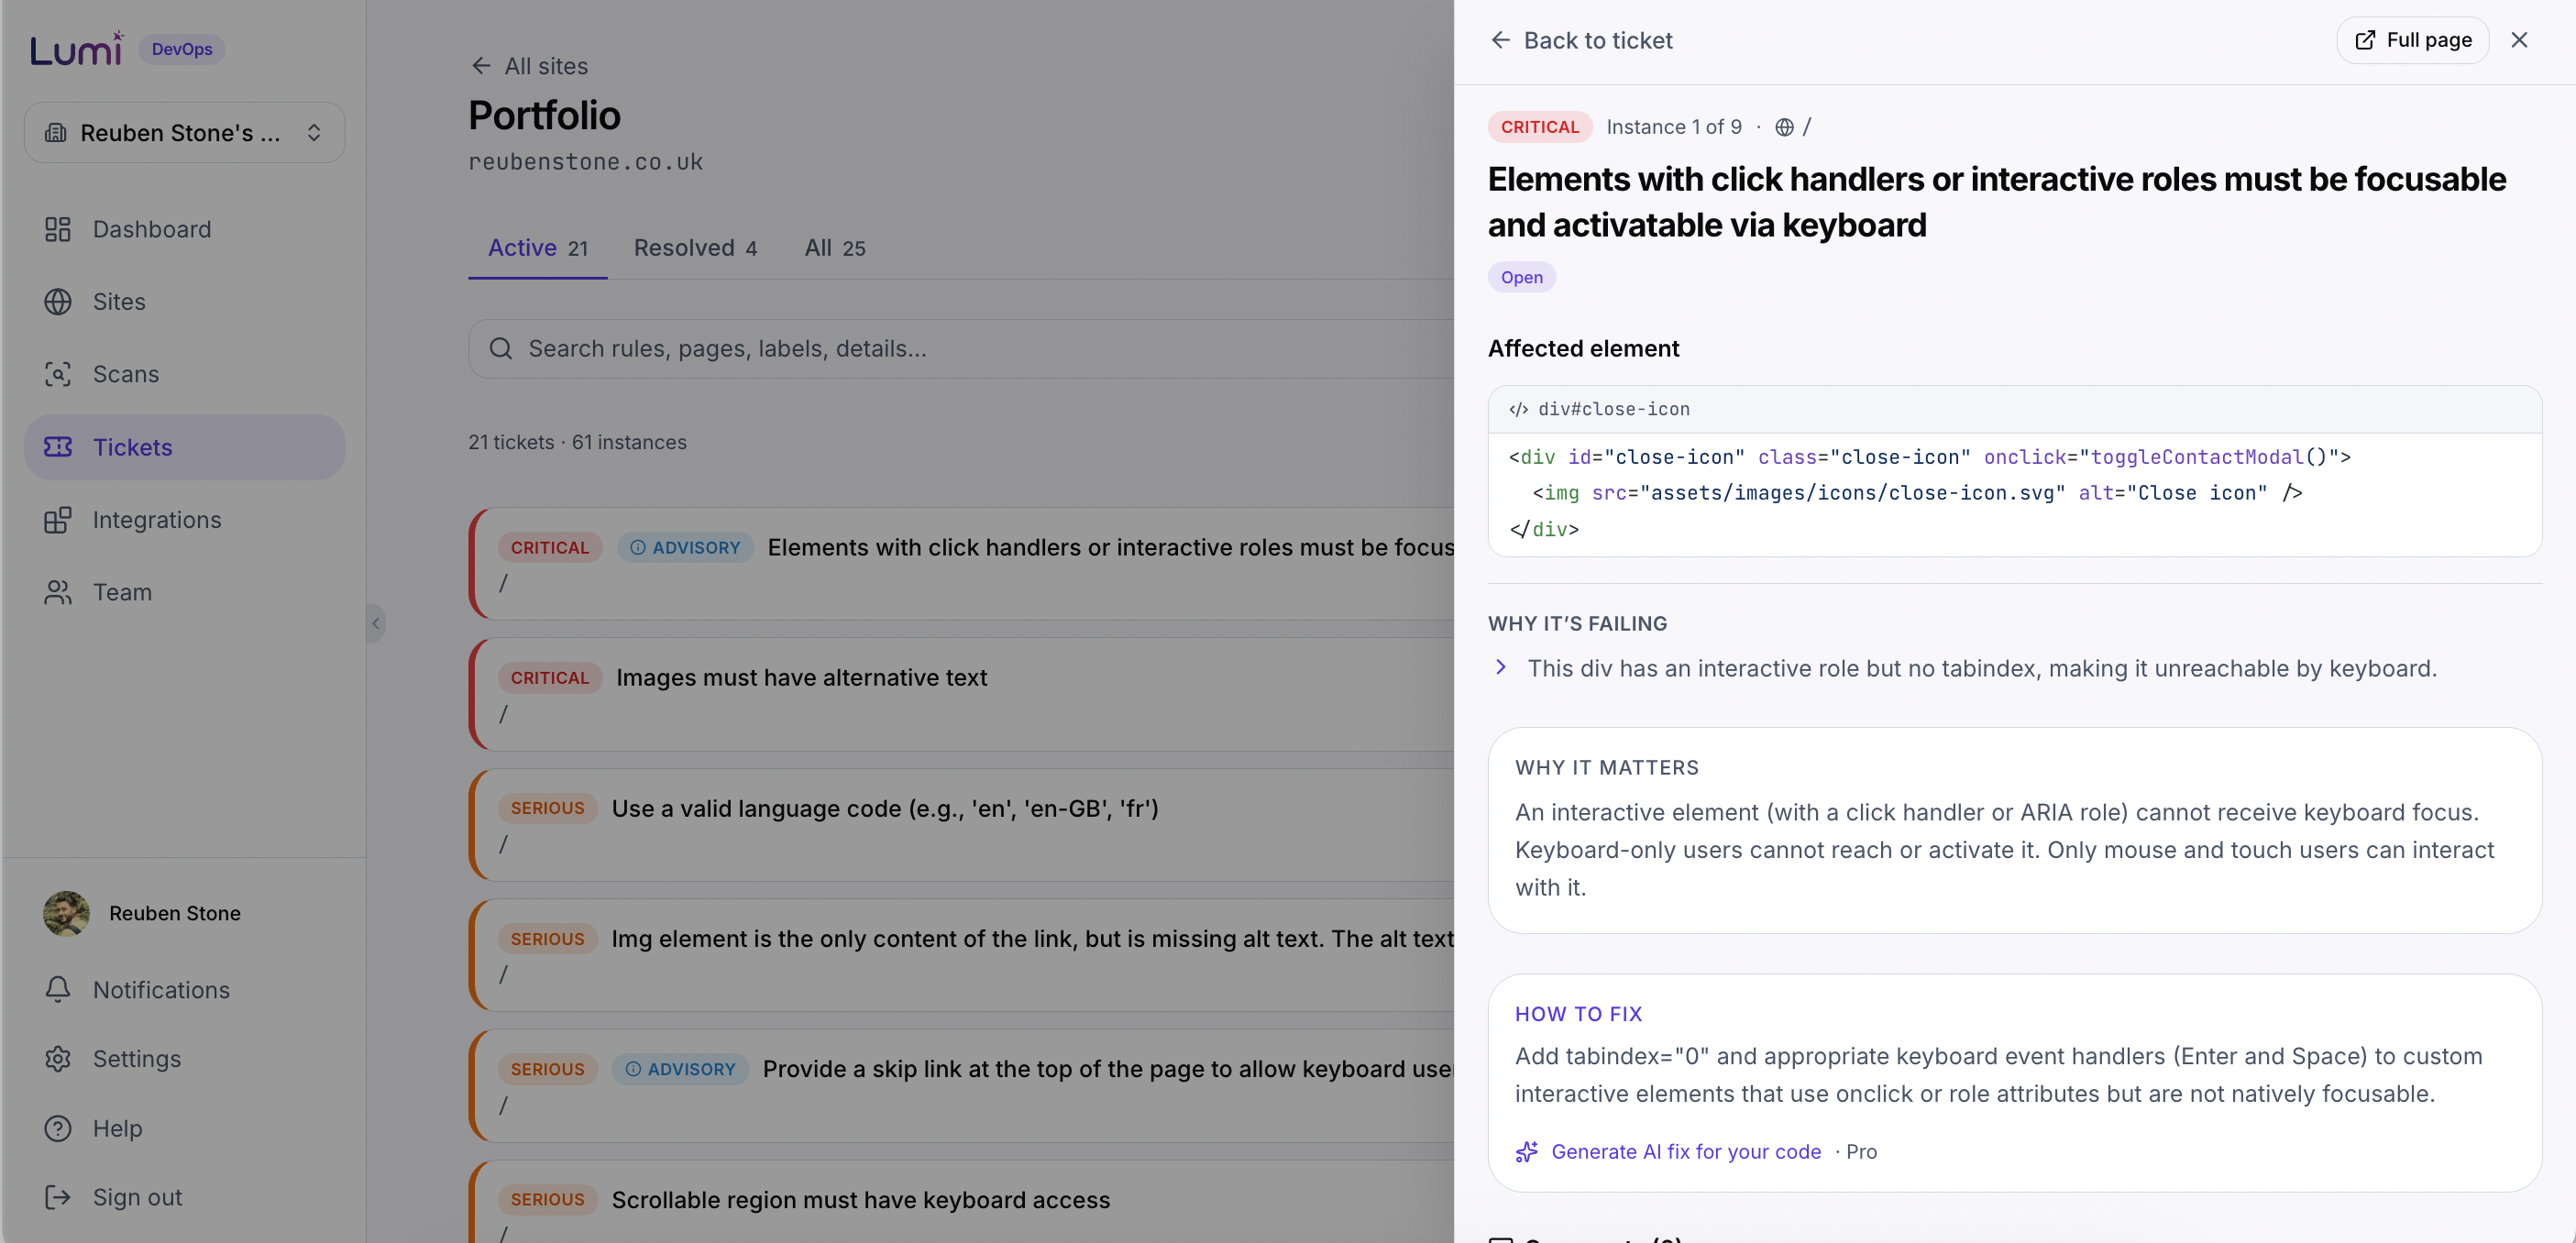2576x1243 pixels.
Task: Click the Back to ticket arrow icon
Action: (x=1500, y=40)
